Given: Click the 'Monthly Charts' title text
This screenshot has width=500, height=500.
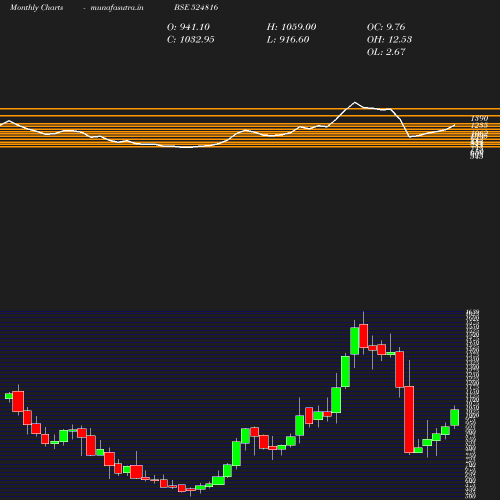Looking at the screenshot, I should point(36,7).
